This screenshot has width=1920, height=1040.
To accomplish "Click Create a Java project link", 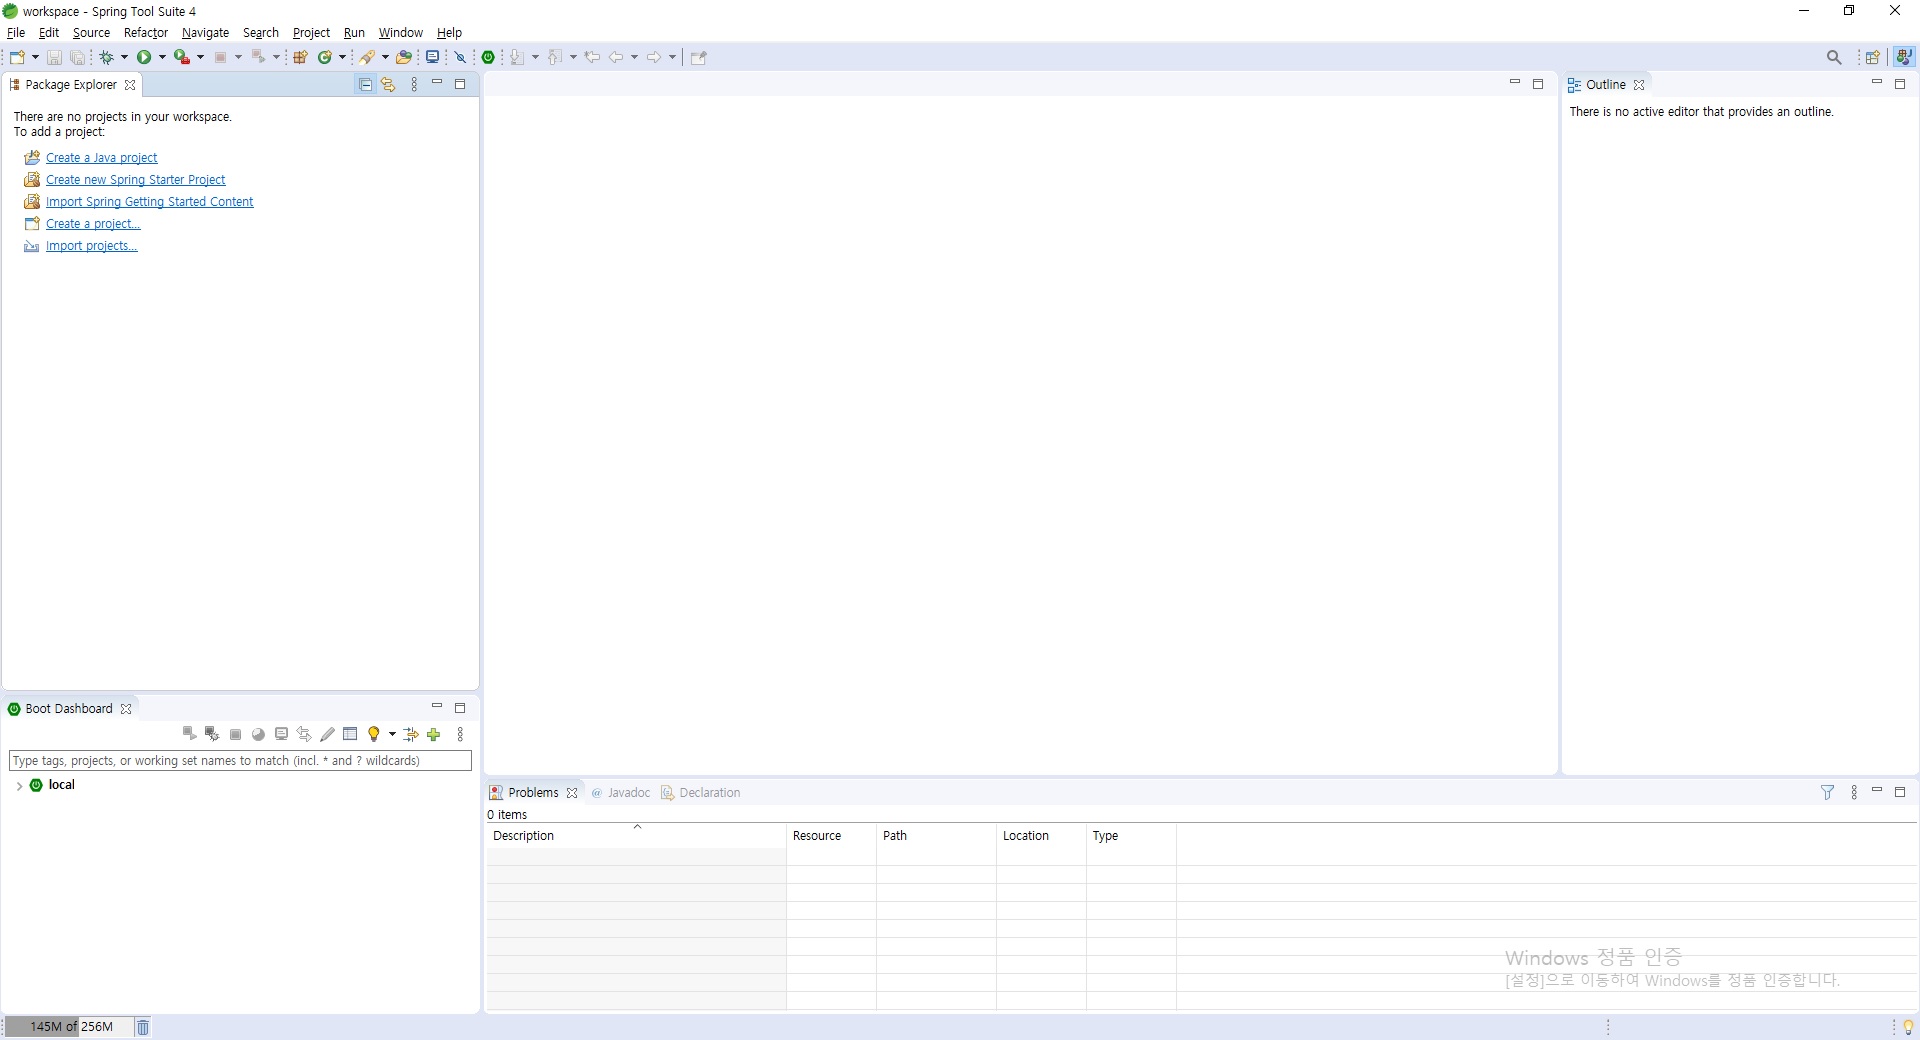I will coord(101,158).
